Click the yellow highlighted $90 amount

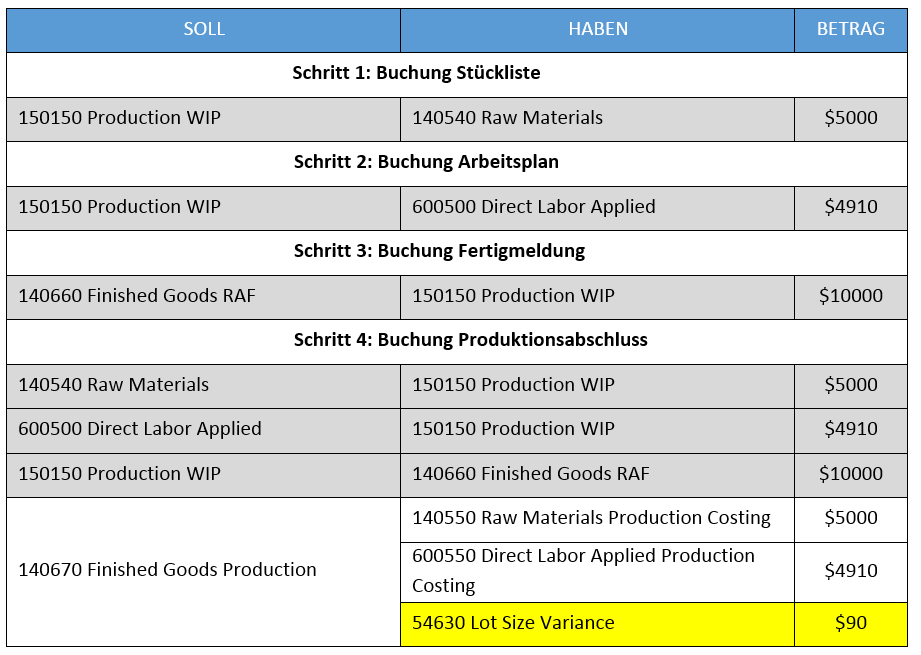coord(851,623)
